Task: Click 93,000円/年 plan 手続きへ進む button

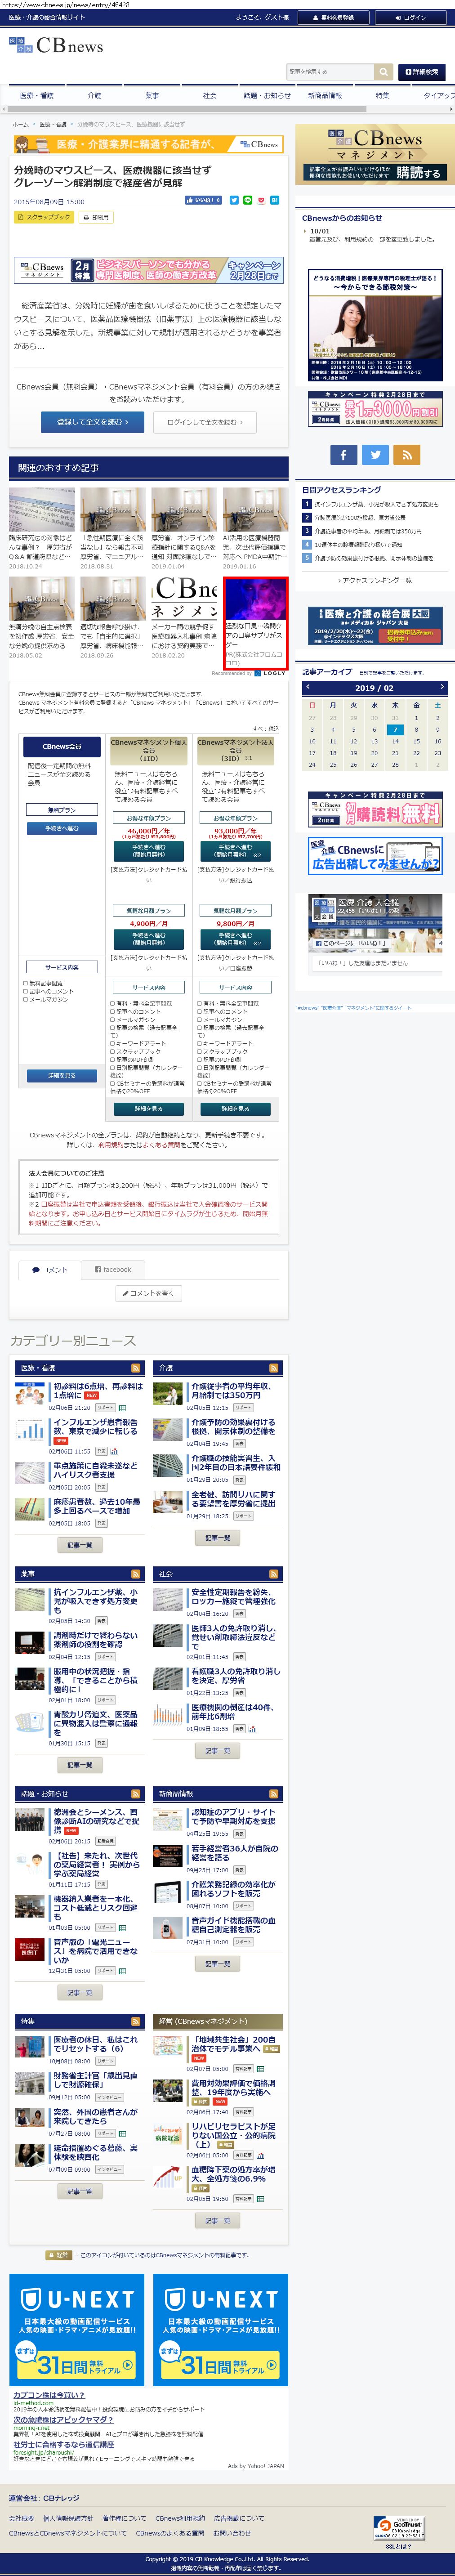Action: point(236,850)
